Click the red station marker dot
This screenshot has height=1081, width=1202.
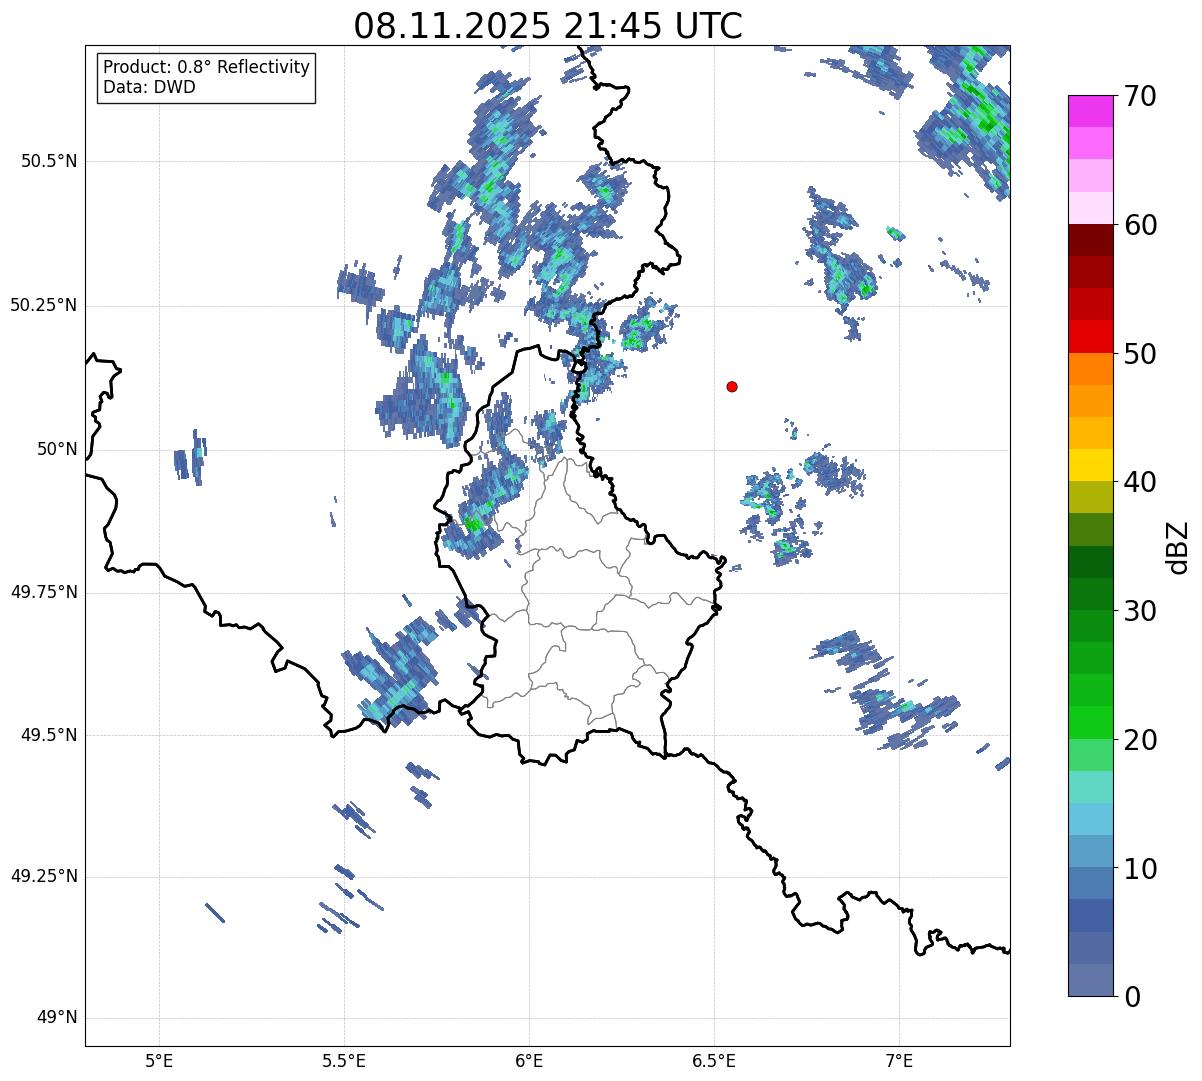(x=732, y=386)
